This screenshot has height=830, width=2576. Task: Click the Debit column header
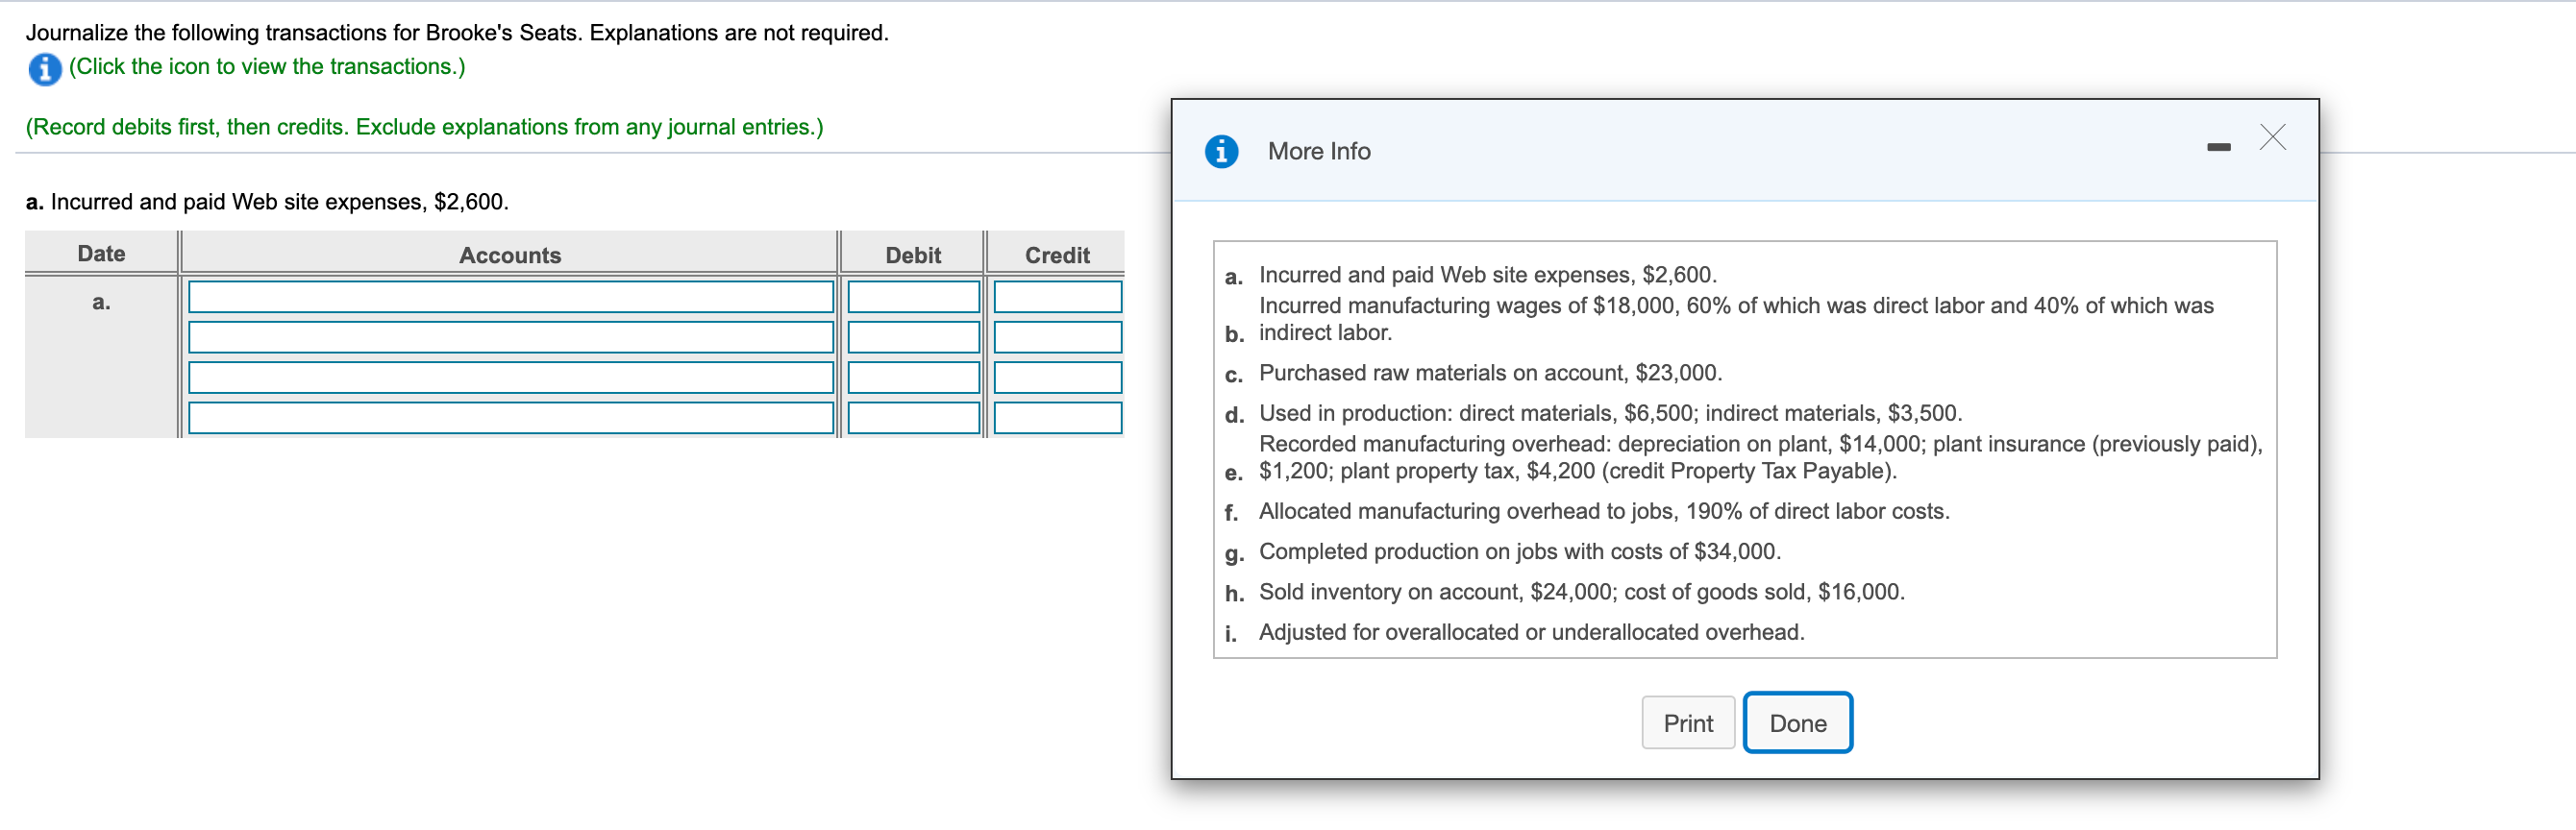[913, 255]
